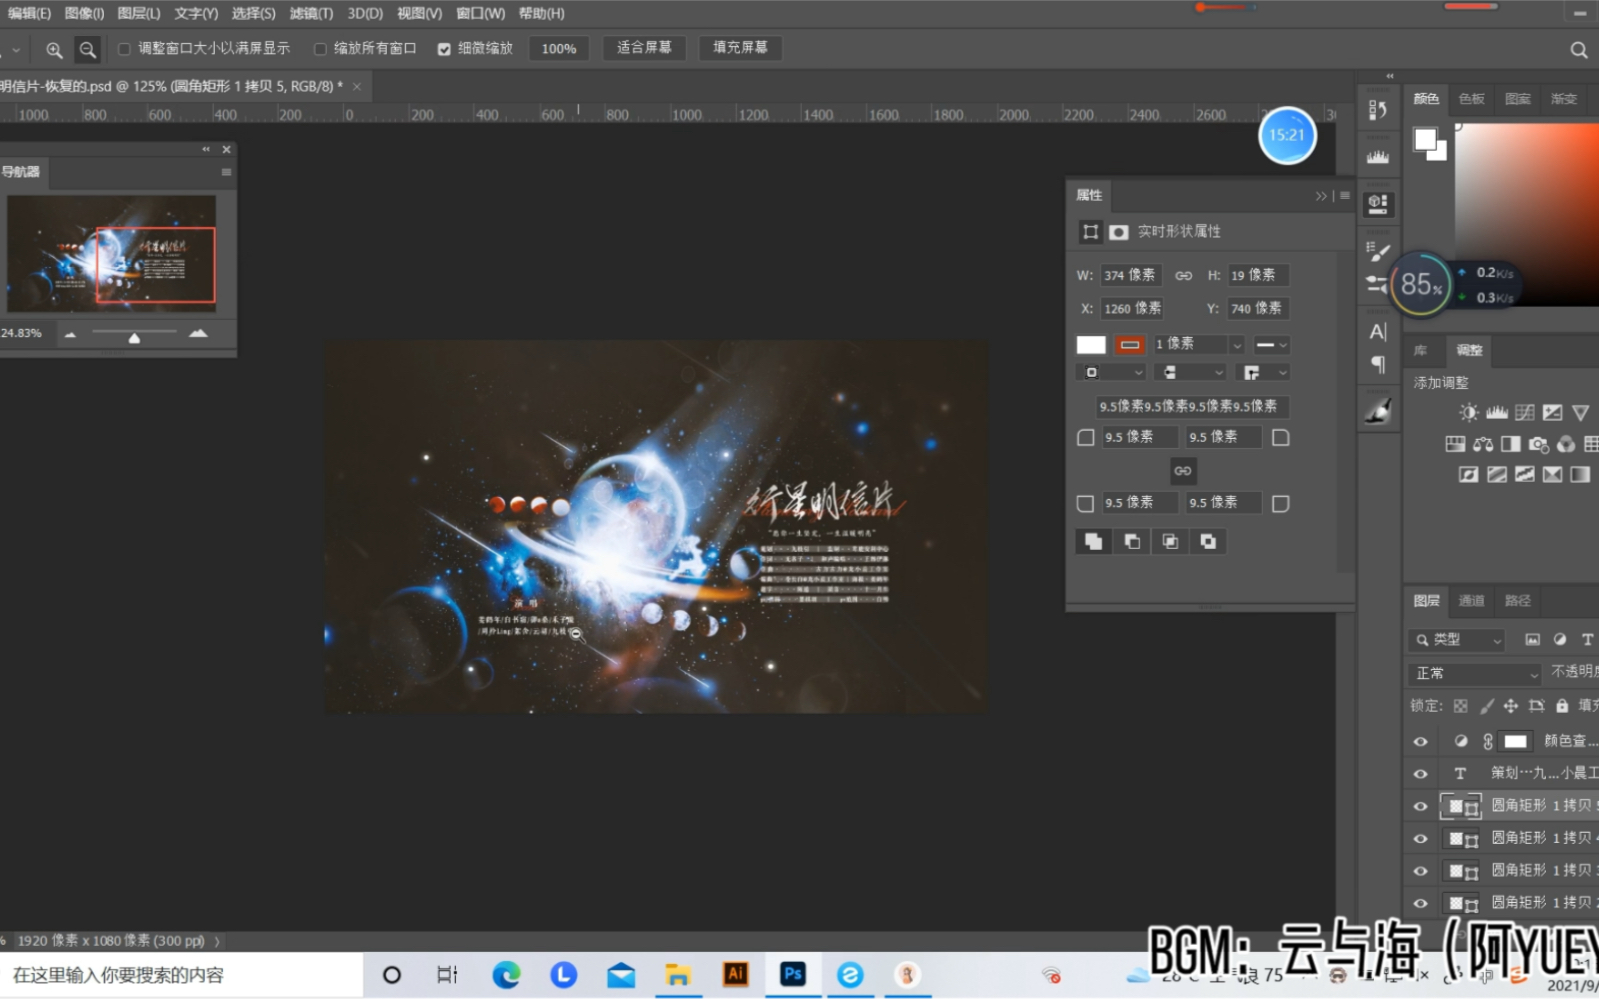The image size is (1599, 999).
Task: Click the live shape properties icon
Action: pyautogui.click(x=1090, y=232)
